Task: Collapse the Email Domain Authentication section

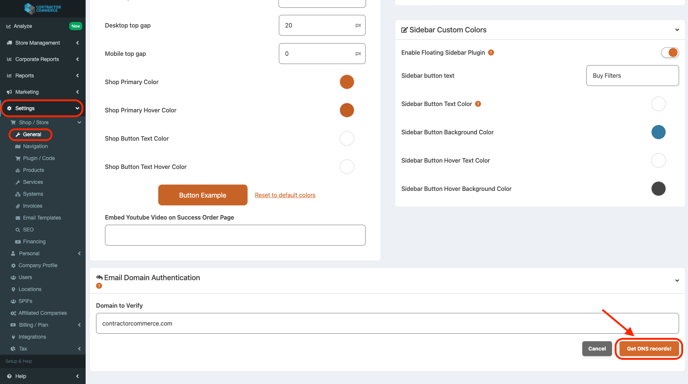Action: point(677,280)
